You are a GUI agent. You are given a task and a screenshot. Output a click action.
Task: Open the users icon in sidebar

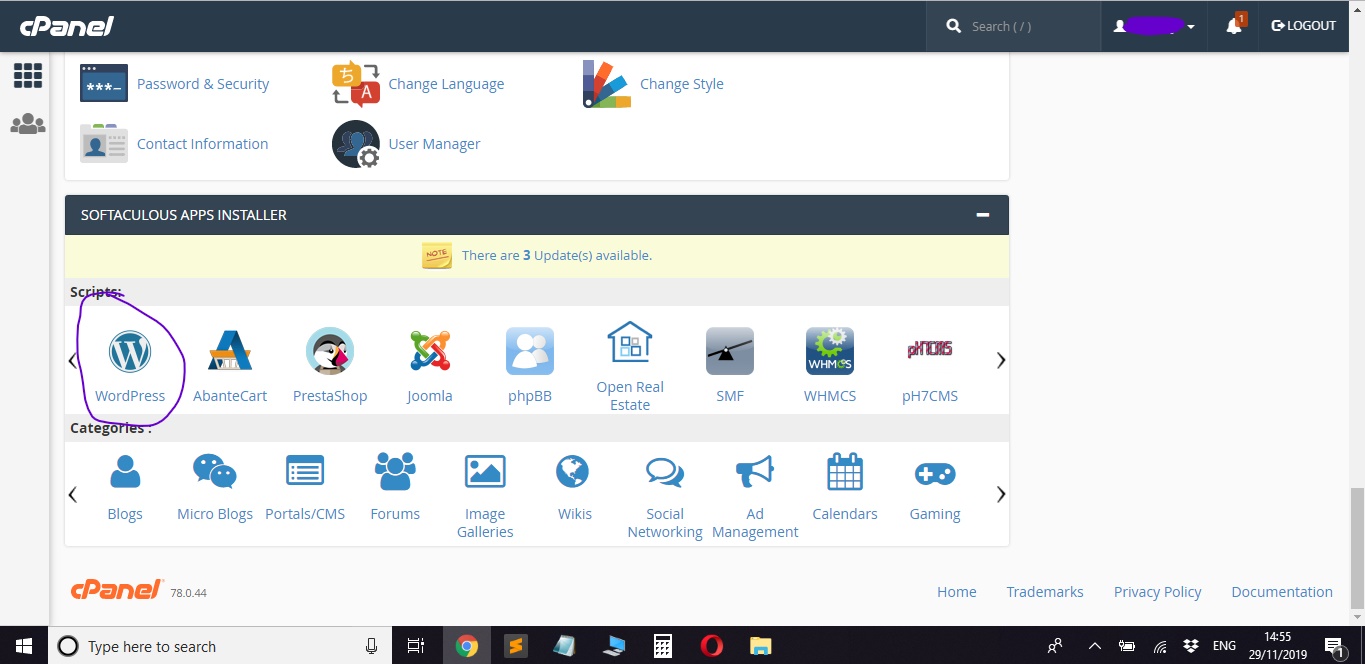pos(28,124)
